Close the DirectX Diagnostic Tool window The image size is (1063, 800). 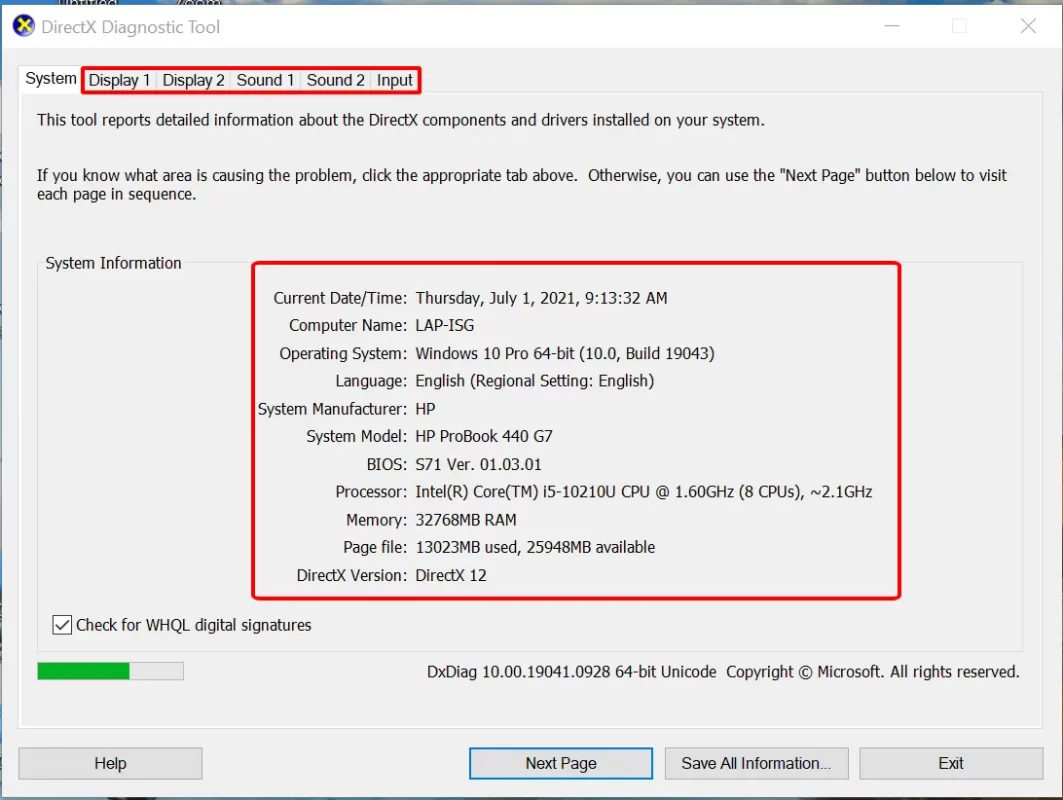point(1028,27)
